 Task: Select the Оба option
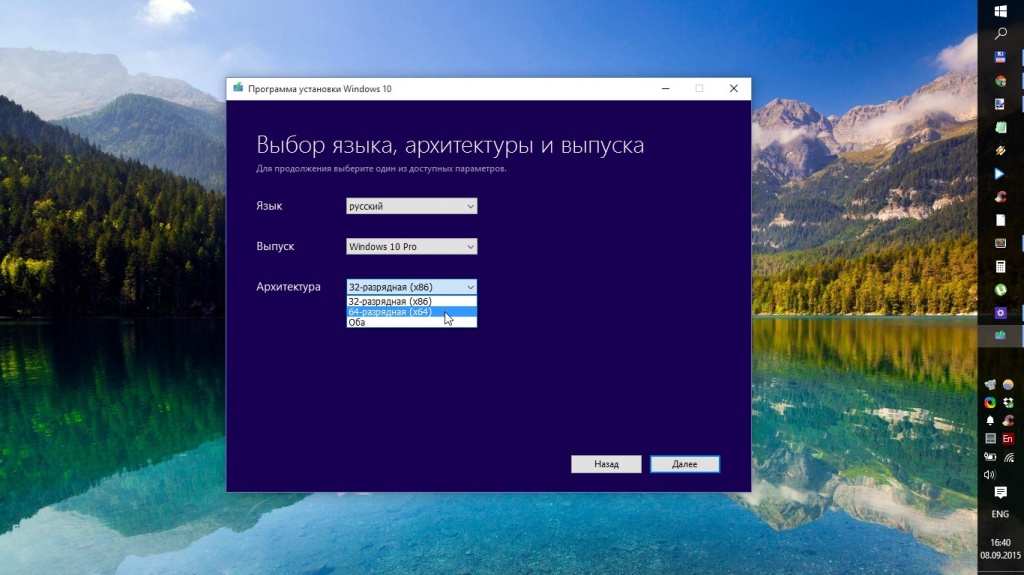click(x=411, y=322)
